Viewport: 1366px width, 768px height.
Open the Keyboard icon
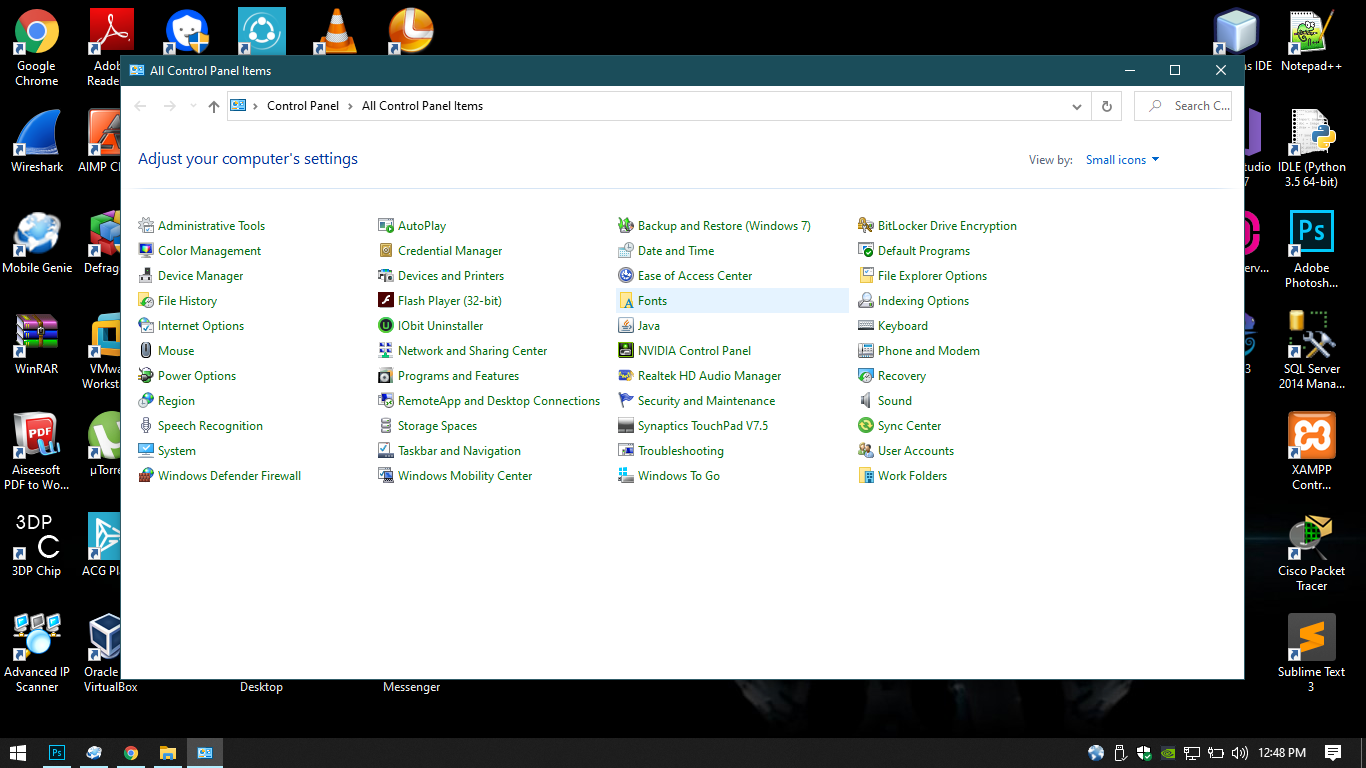(866, 326)
